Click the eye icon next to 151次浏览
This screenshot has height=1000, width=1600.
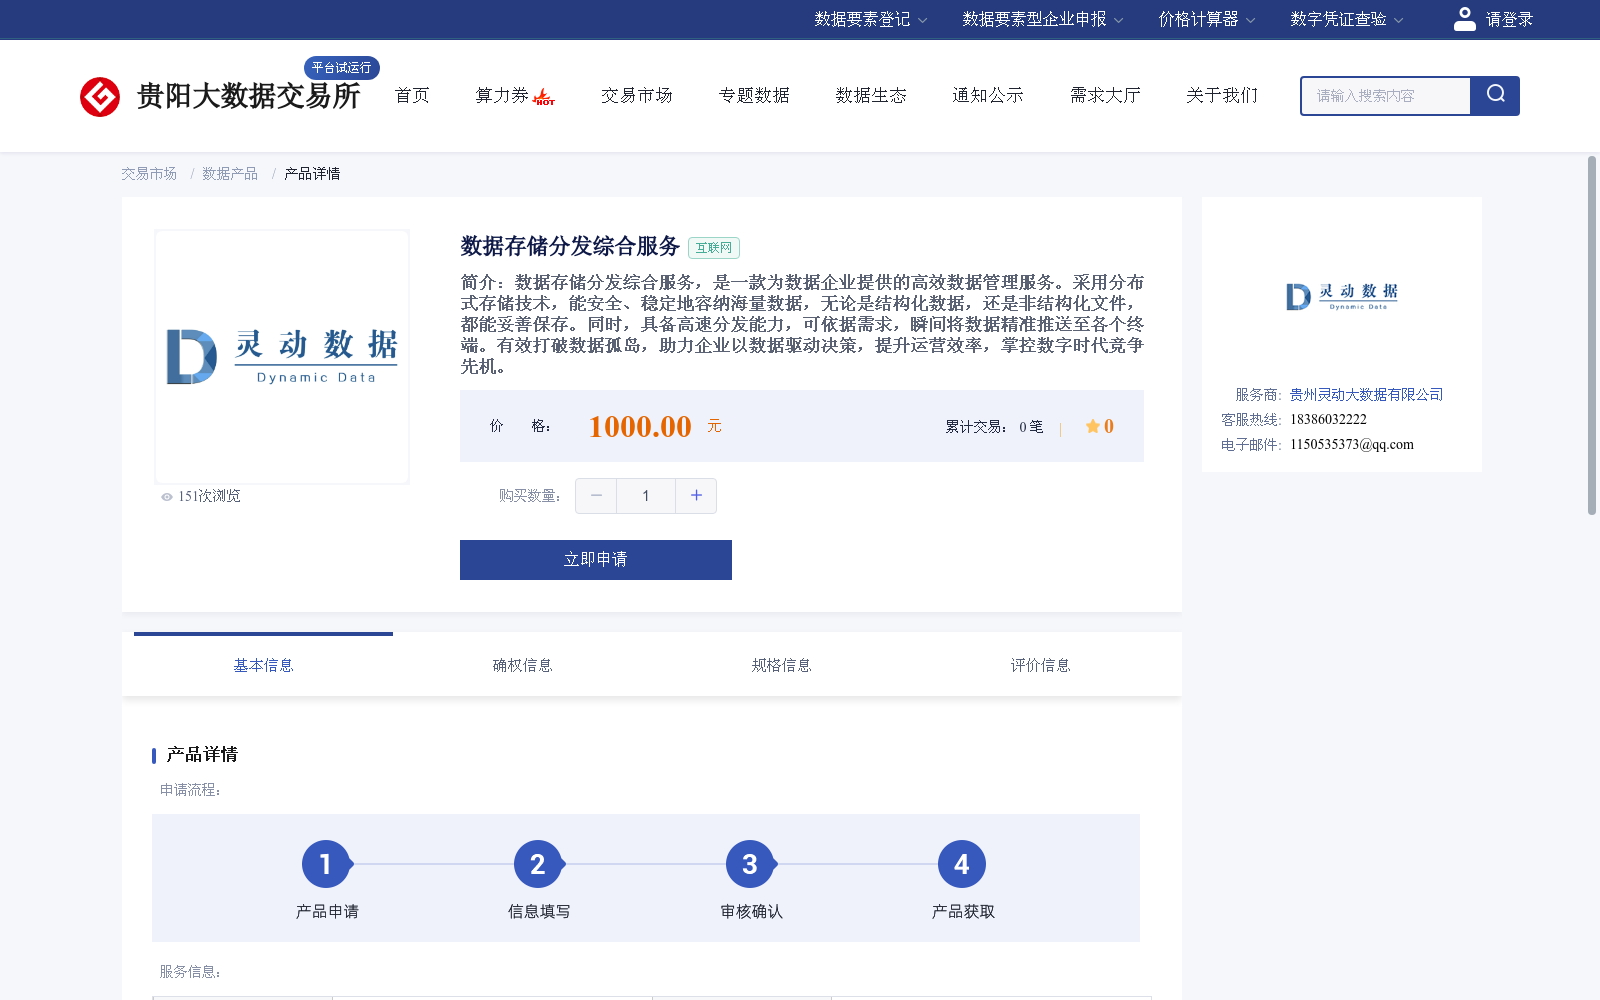point(167,497)
